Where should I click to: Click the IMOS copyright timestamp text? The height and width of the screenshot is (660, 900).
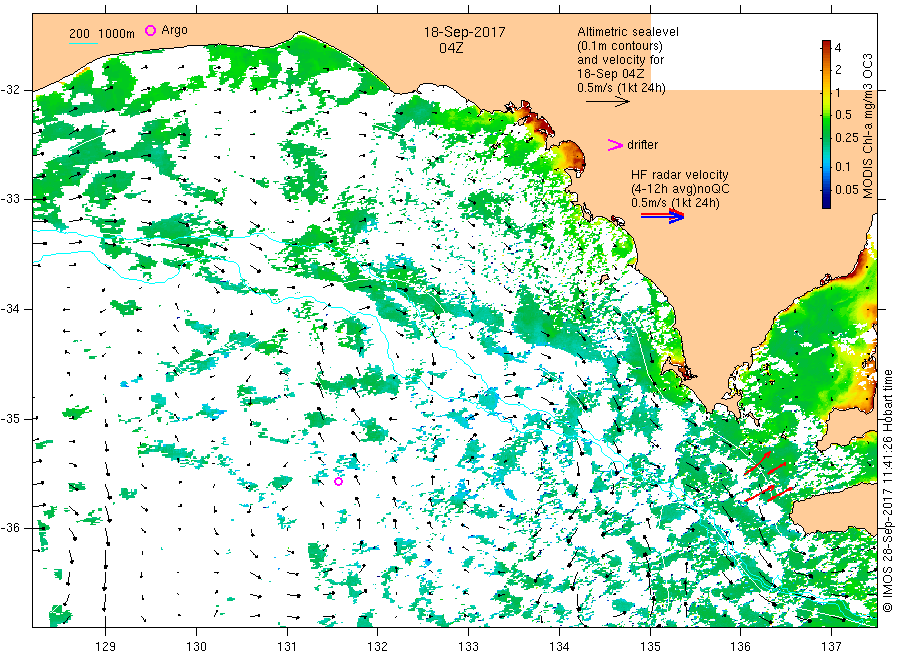(887, 491)
